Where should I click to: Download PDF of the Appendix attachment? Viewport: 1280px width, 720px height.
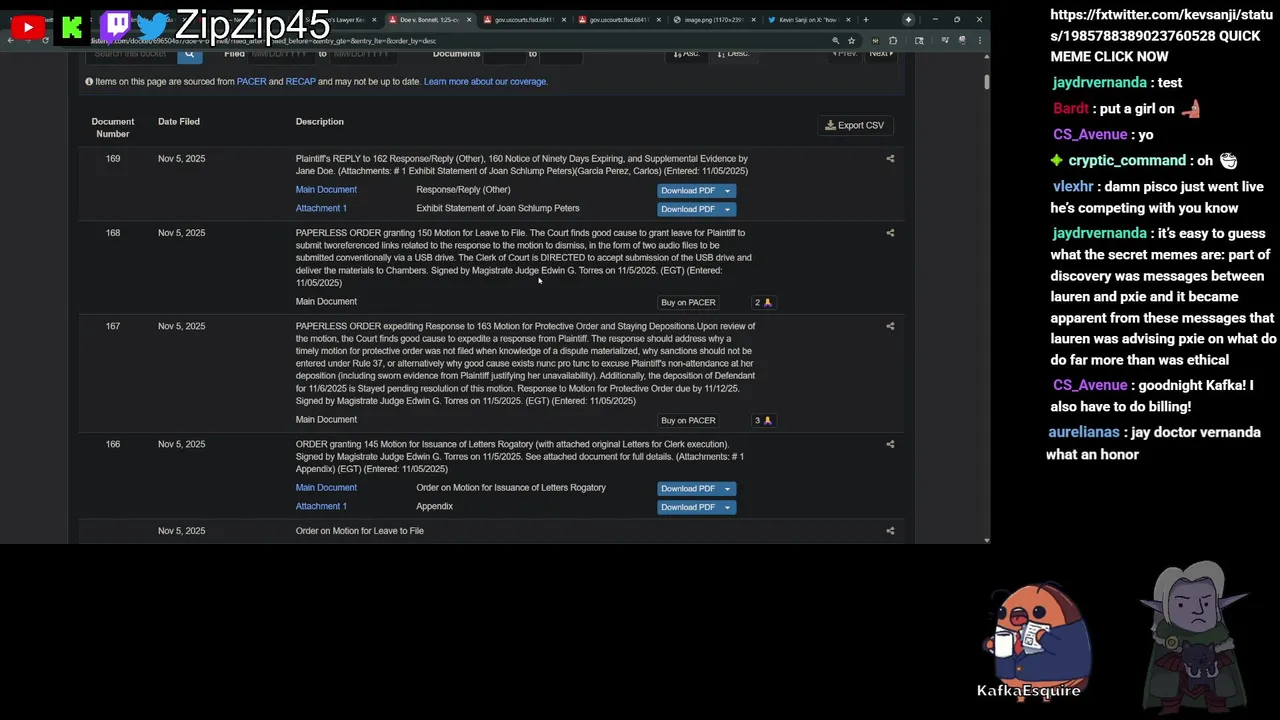tap(688, 507)
